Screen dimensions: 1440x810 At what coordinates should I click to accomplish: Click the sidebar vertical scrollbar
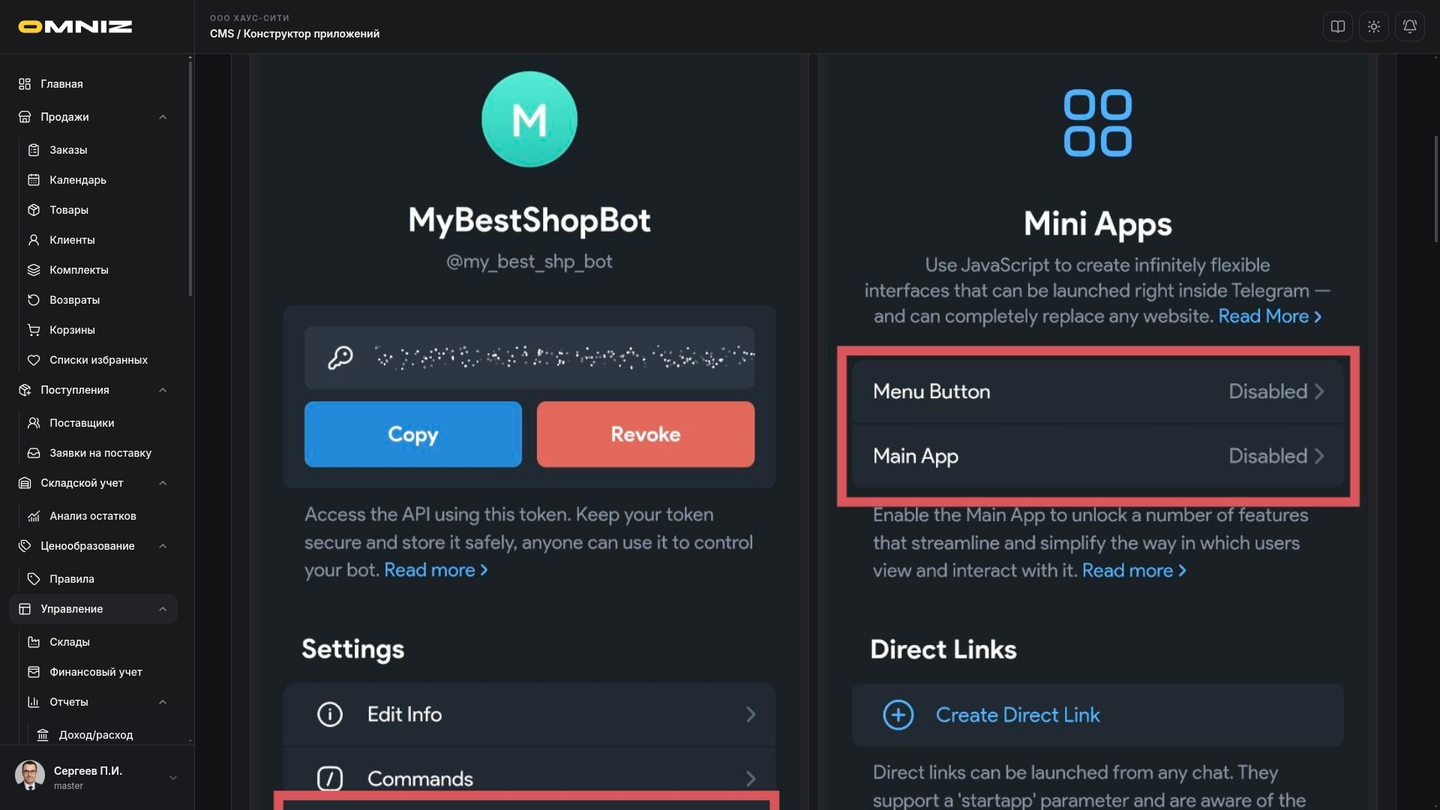(x=190, y=178)
